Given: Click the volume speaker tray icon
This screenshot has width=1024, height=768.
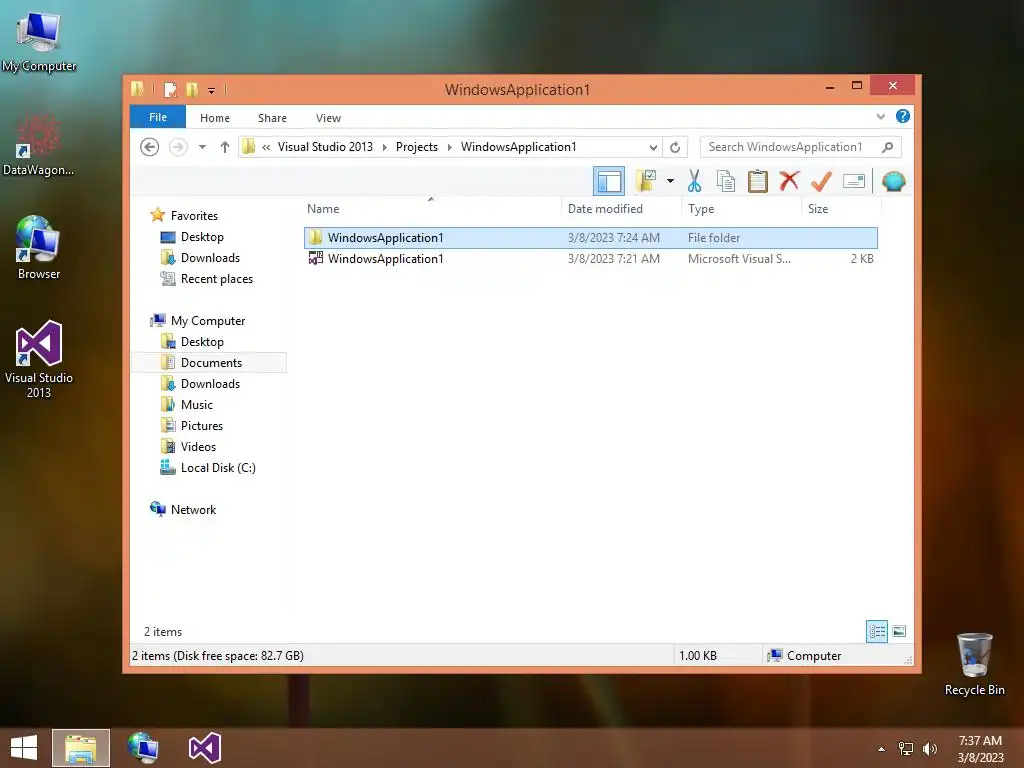Looking at the screenshot, I should tap(929, 748).
